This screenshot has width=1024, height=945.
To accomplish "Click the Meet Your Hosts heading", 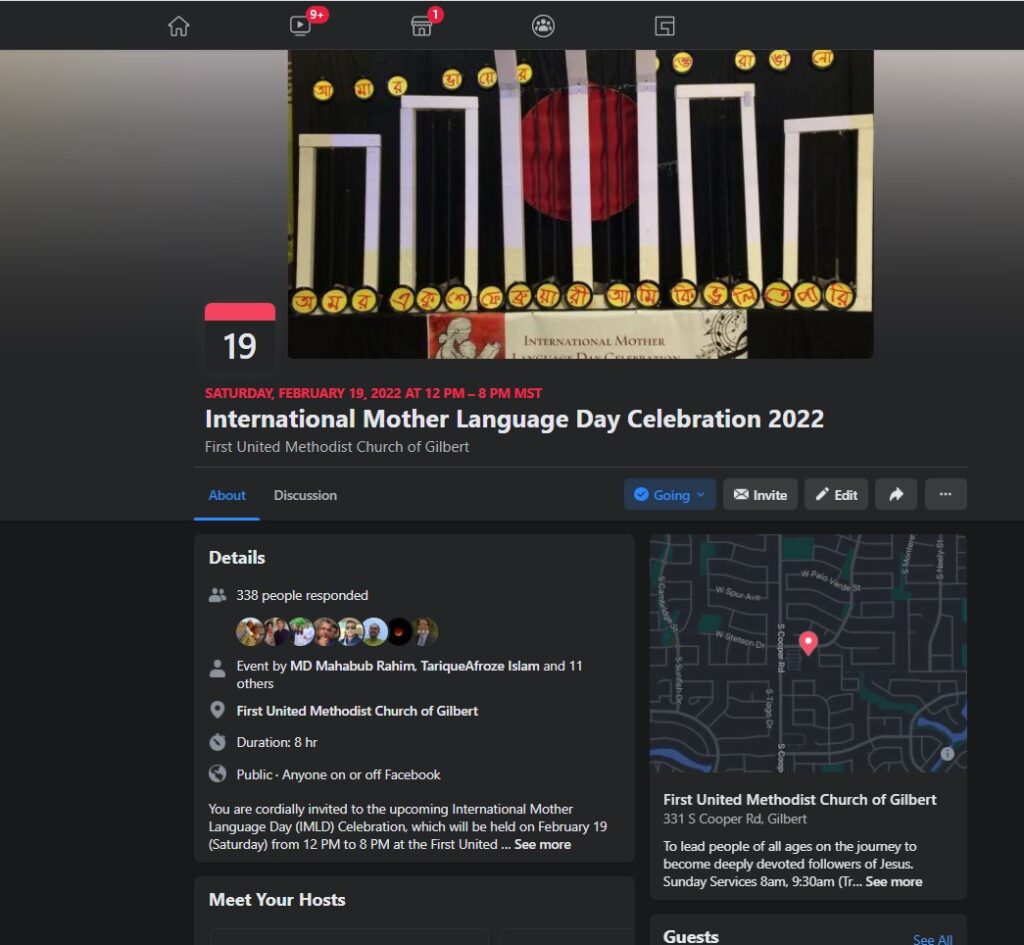I will 277,899.
